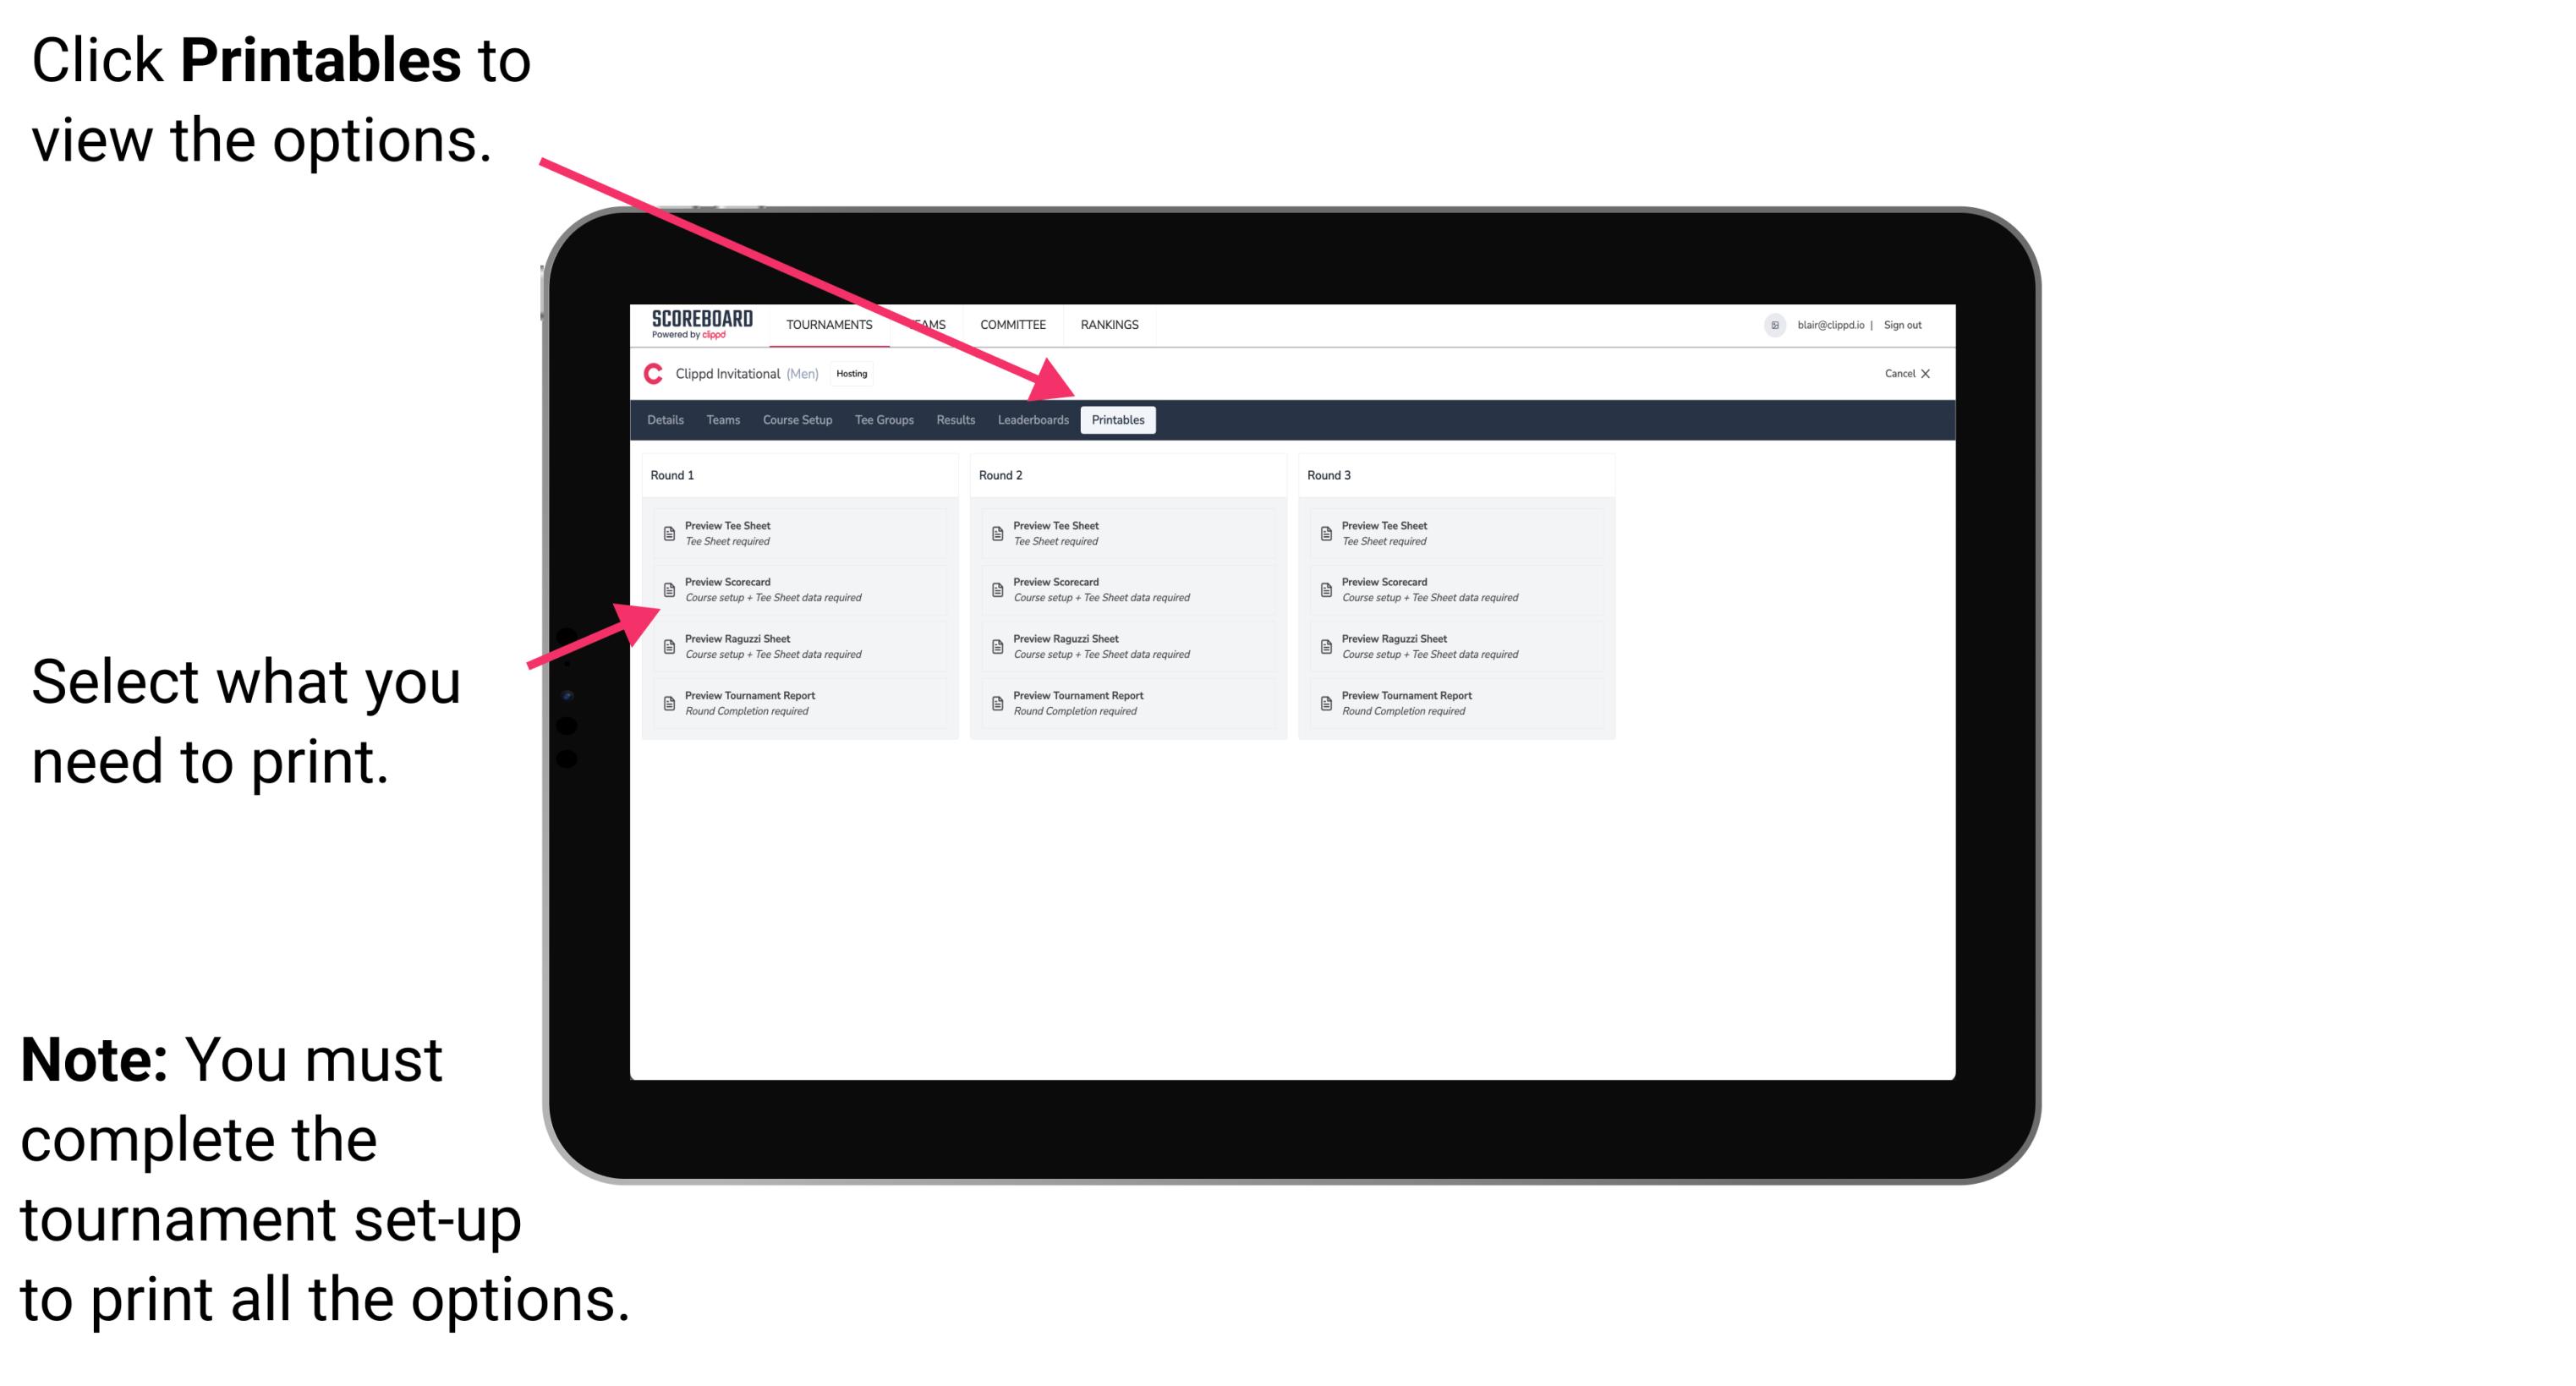Click Preview Tee Sheet icon Round 2
The height and width of the screenshot is (1386, 2576).
tap(997, 533)
